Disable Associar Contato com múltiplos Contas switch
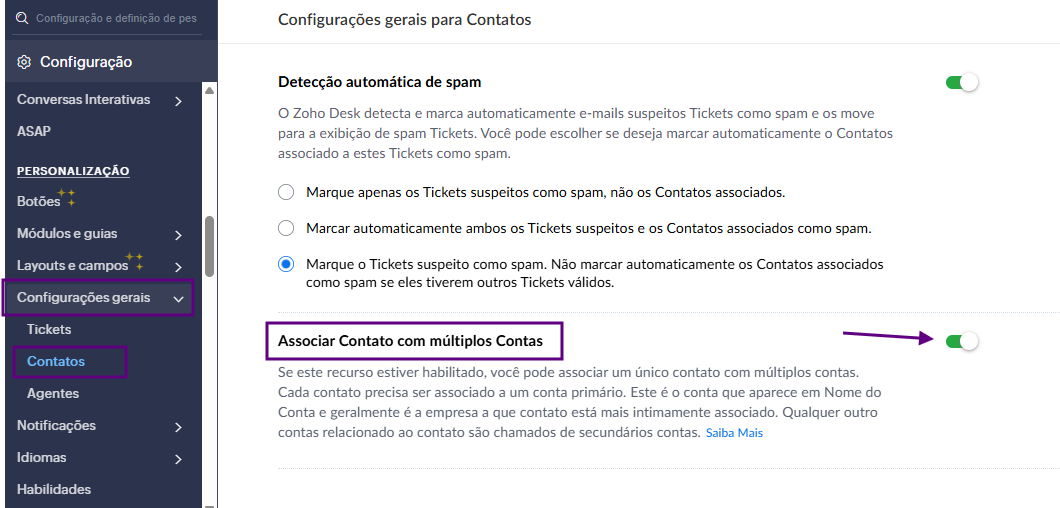Screen dimensions: 1060x508 coord(961,341)
